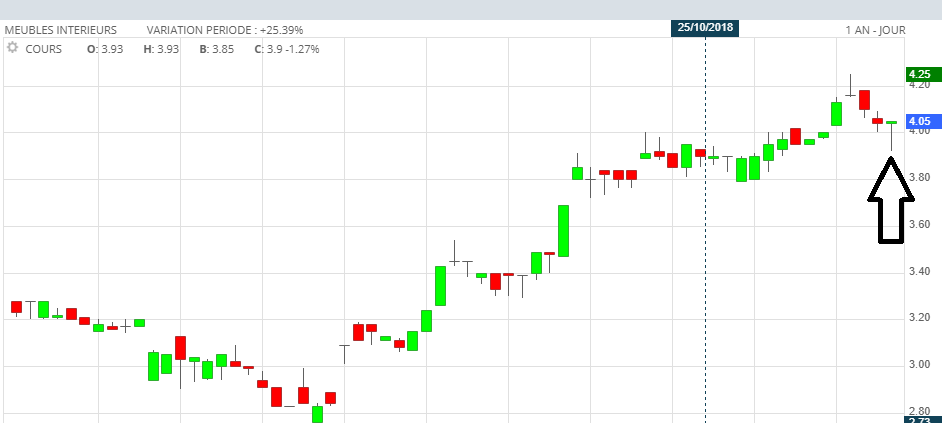Select the opening value O: 3.93
The height and width of the screenshot is (423, 942).
coord(105,49)
